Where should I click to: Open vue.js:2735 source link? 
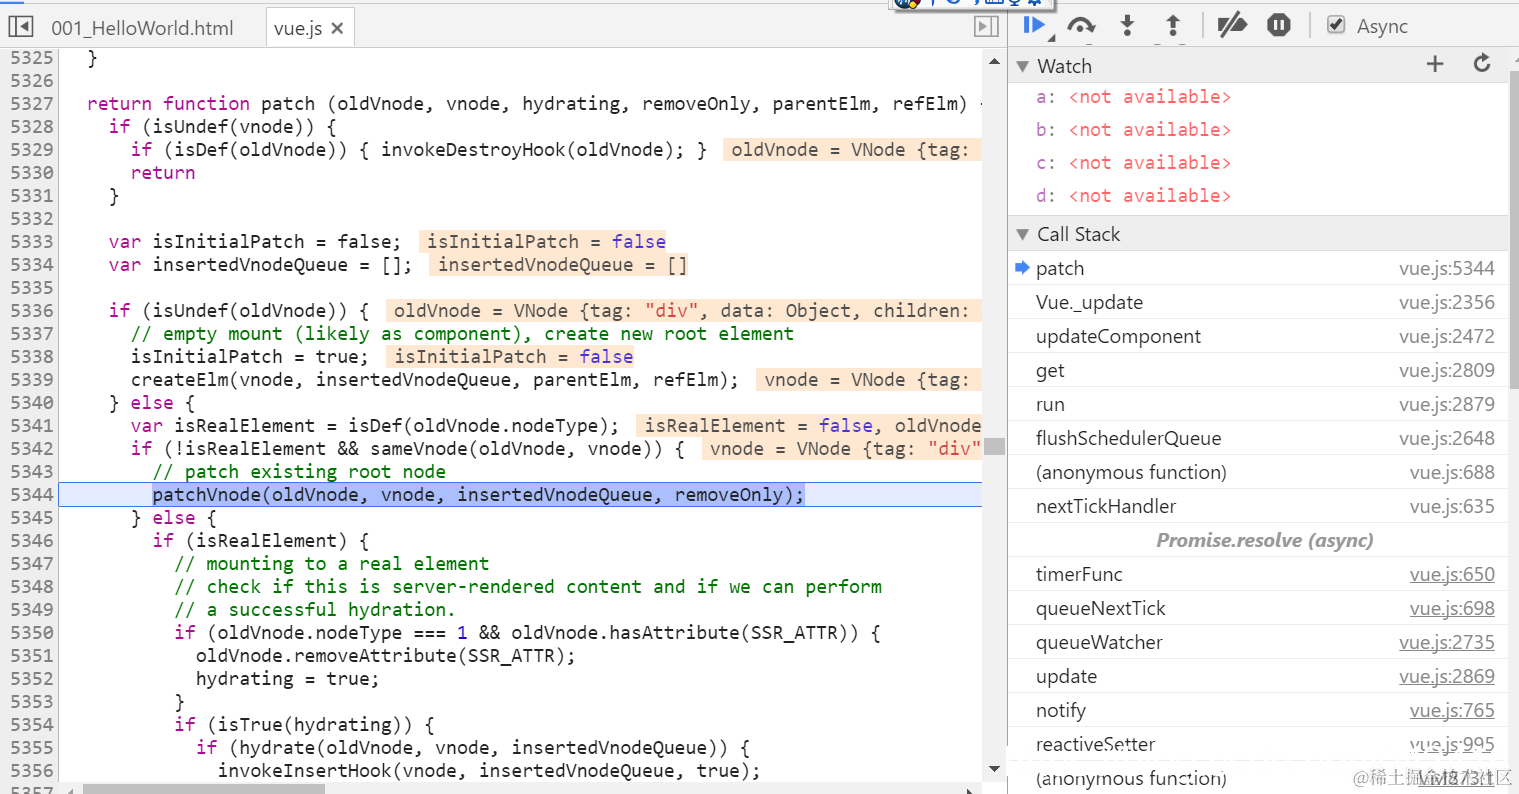point(1447,642)
